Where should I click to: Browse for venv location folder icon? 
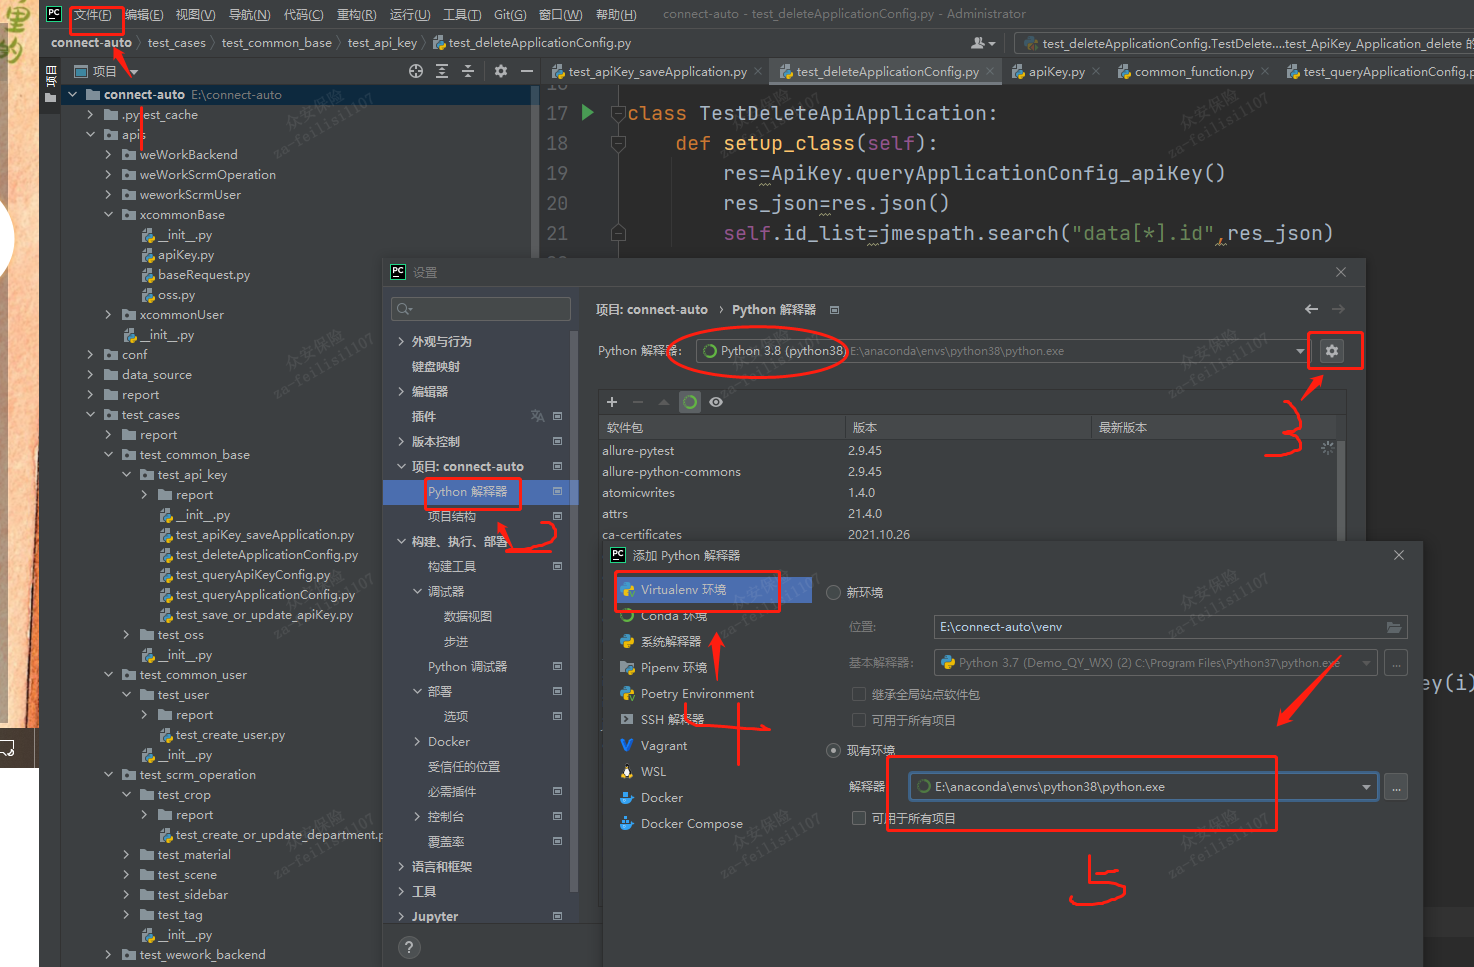click(x=1394, y=627)
